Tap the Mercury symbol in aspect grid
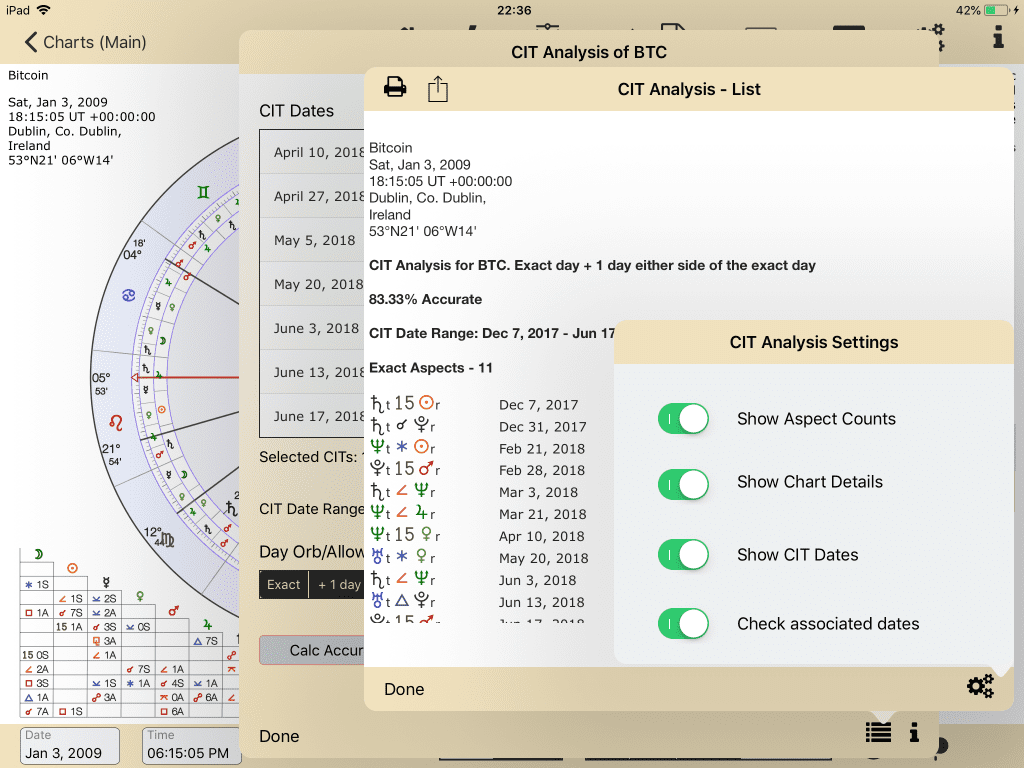Screen dimensions: 1024x768 [106, 582]
